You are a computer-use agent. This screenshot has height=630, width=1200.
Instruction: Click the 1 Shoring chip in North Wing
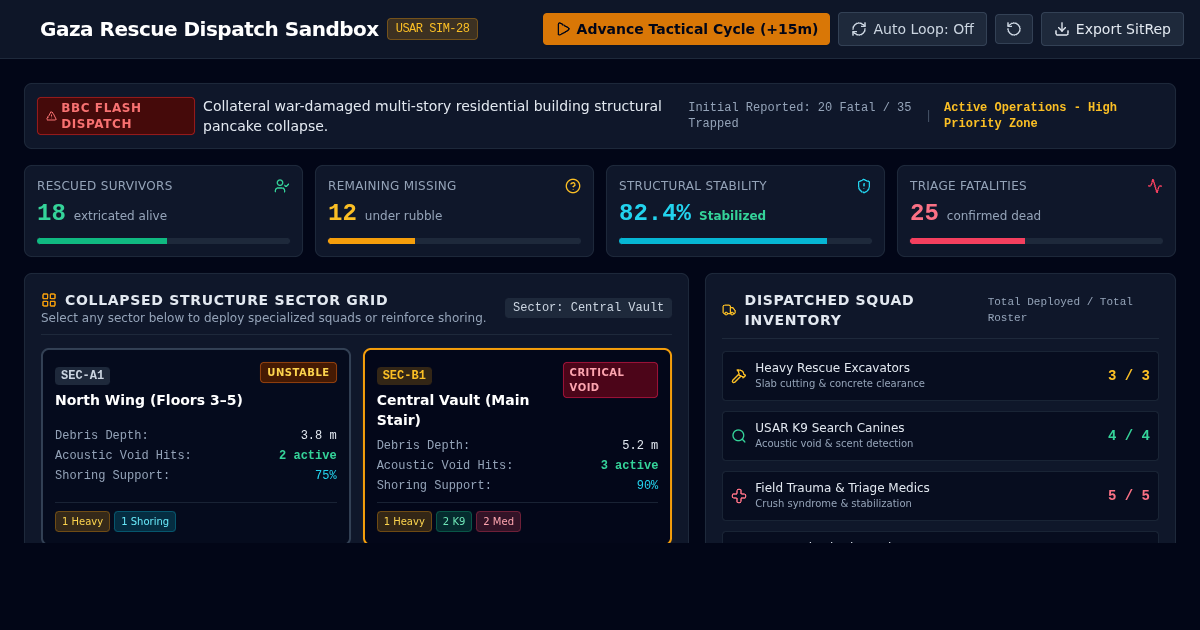145,522
